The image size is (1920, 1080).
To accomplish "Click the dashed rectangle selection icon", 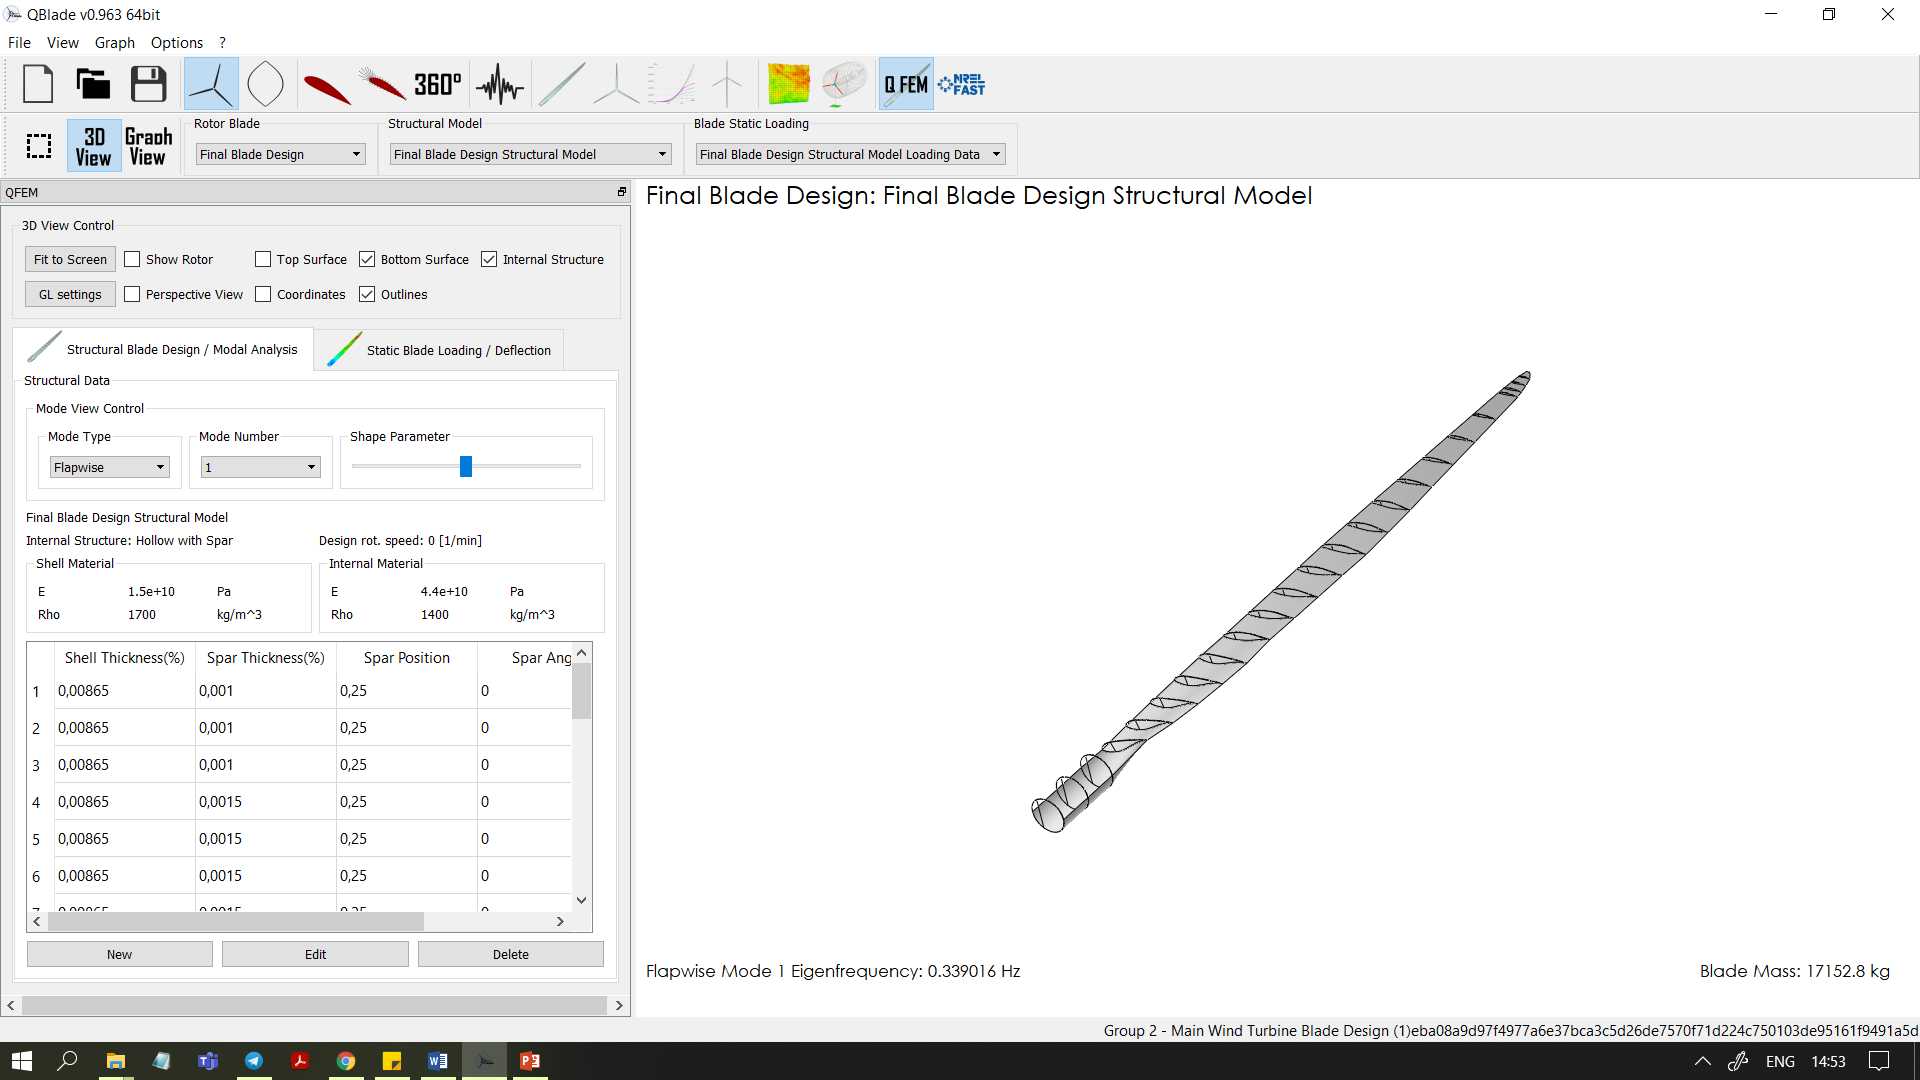I will coord(39,146).
